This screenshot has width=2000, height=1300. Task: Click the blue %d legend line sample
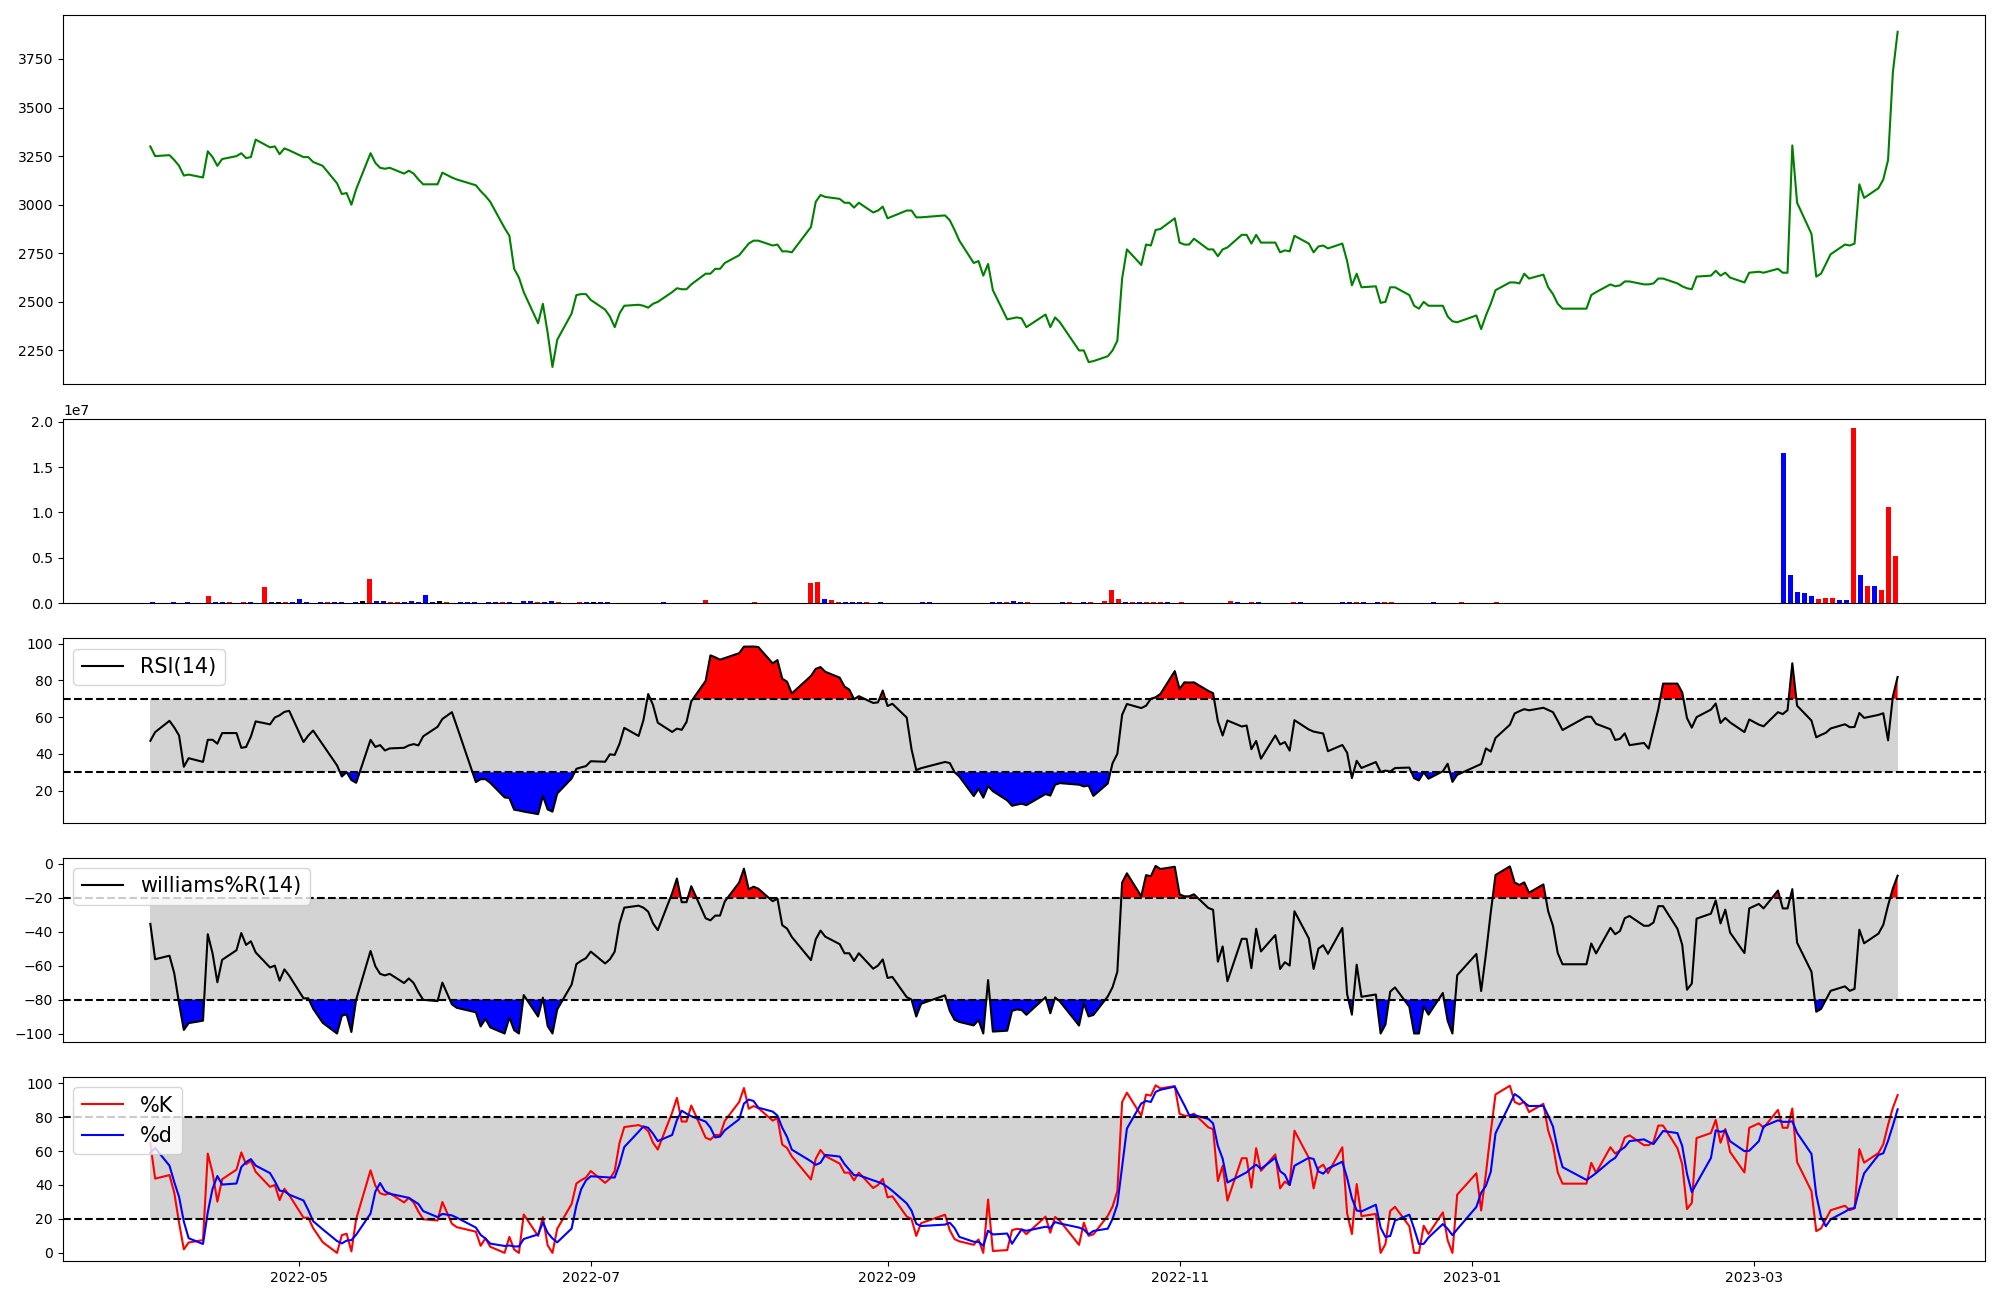tap(102, 1135)
